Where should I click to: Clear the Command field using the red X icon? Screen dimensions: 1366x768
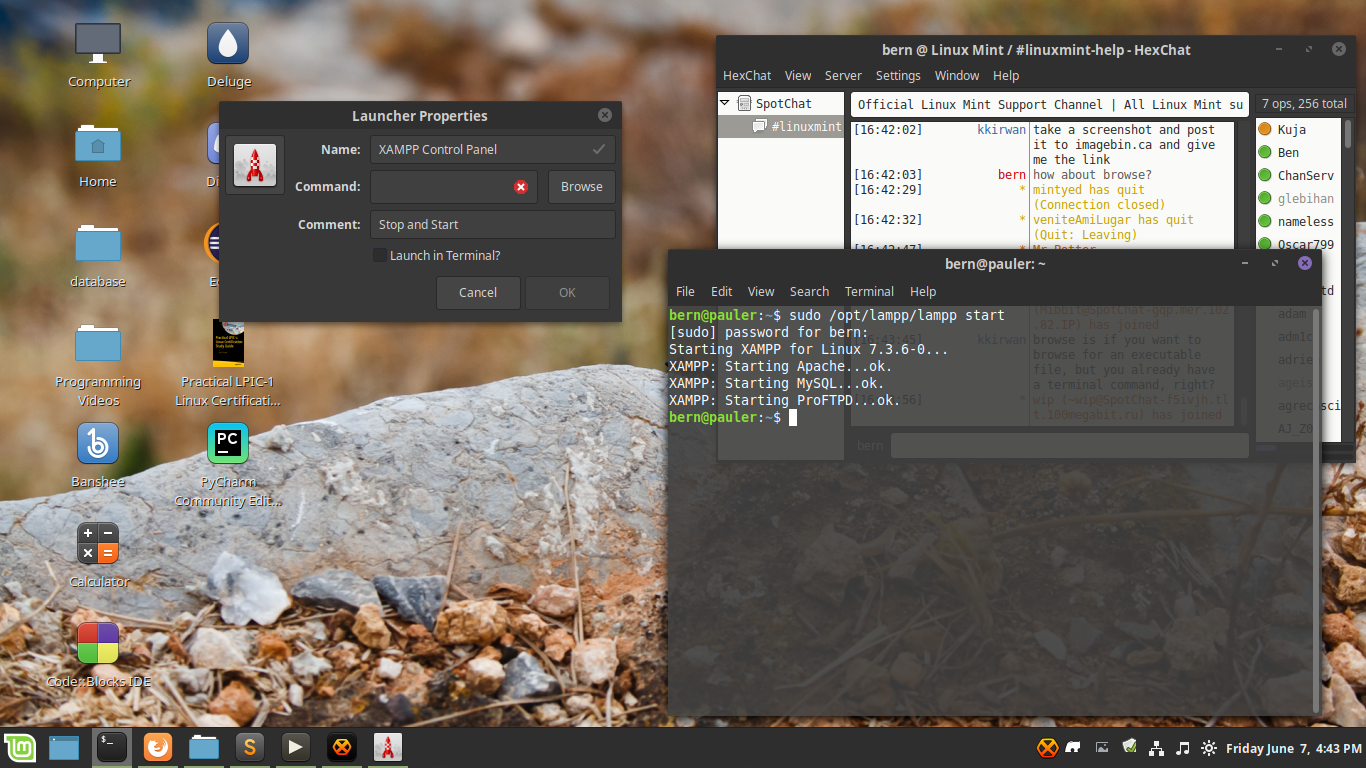coord(521,187)
